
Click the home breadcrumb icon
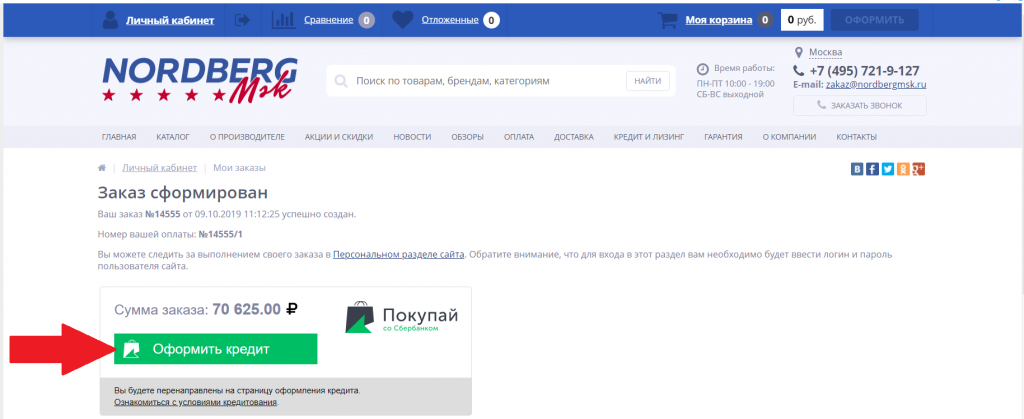tap(102, 168)
